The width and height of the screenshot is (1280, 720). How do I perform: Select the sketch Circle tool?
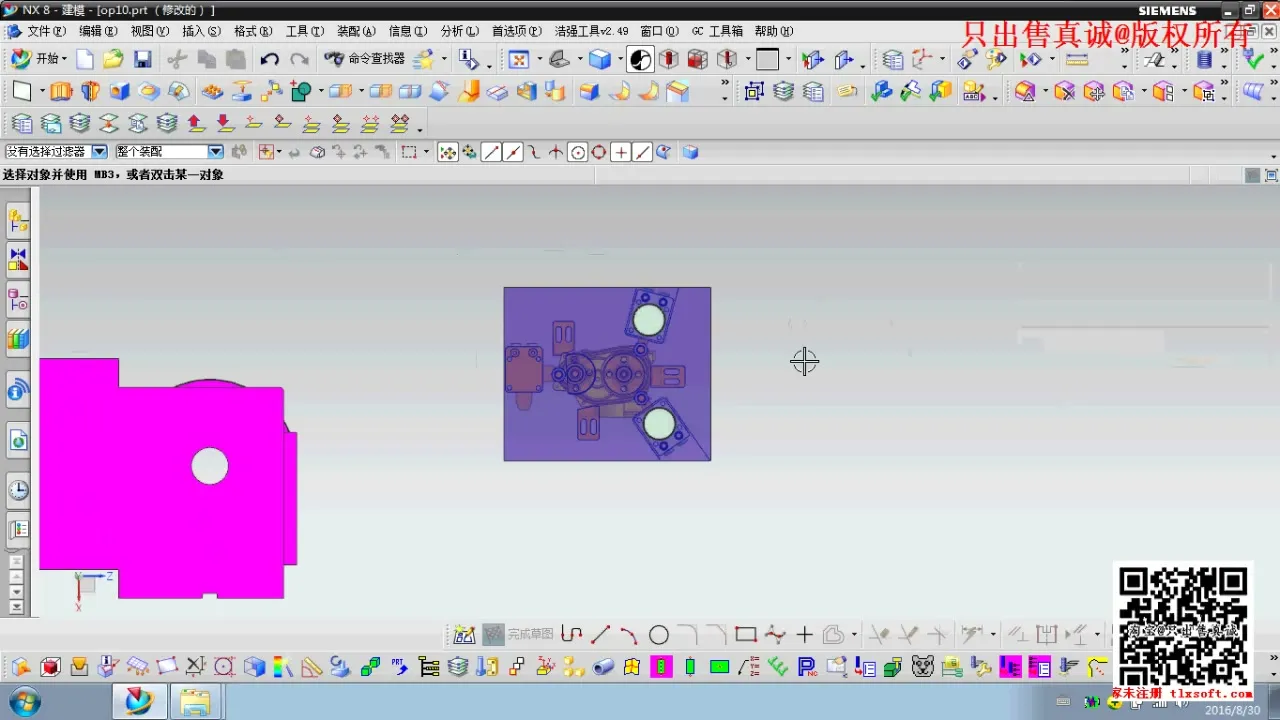(658, 635)
